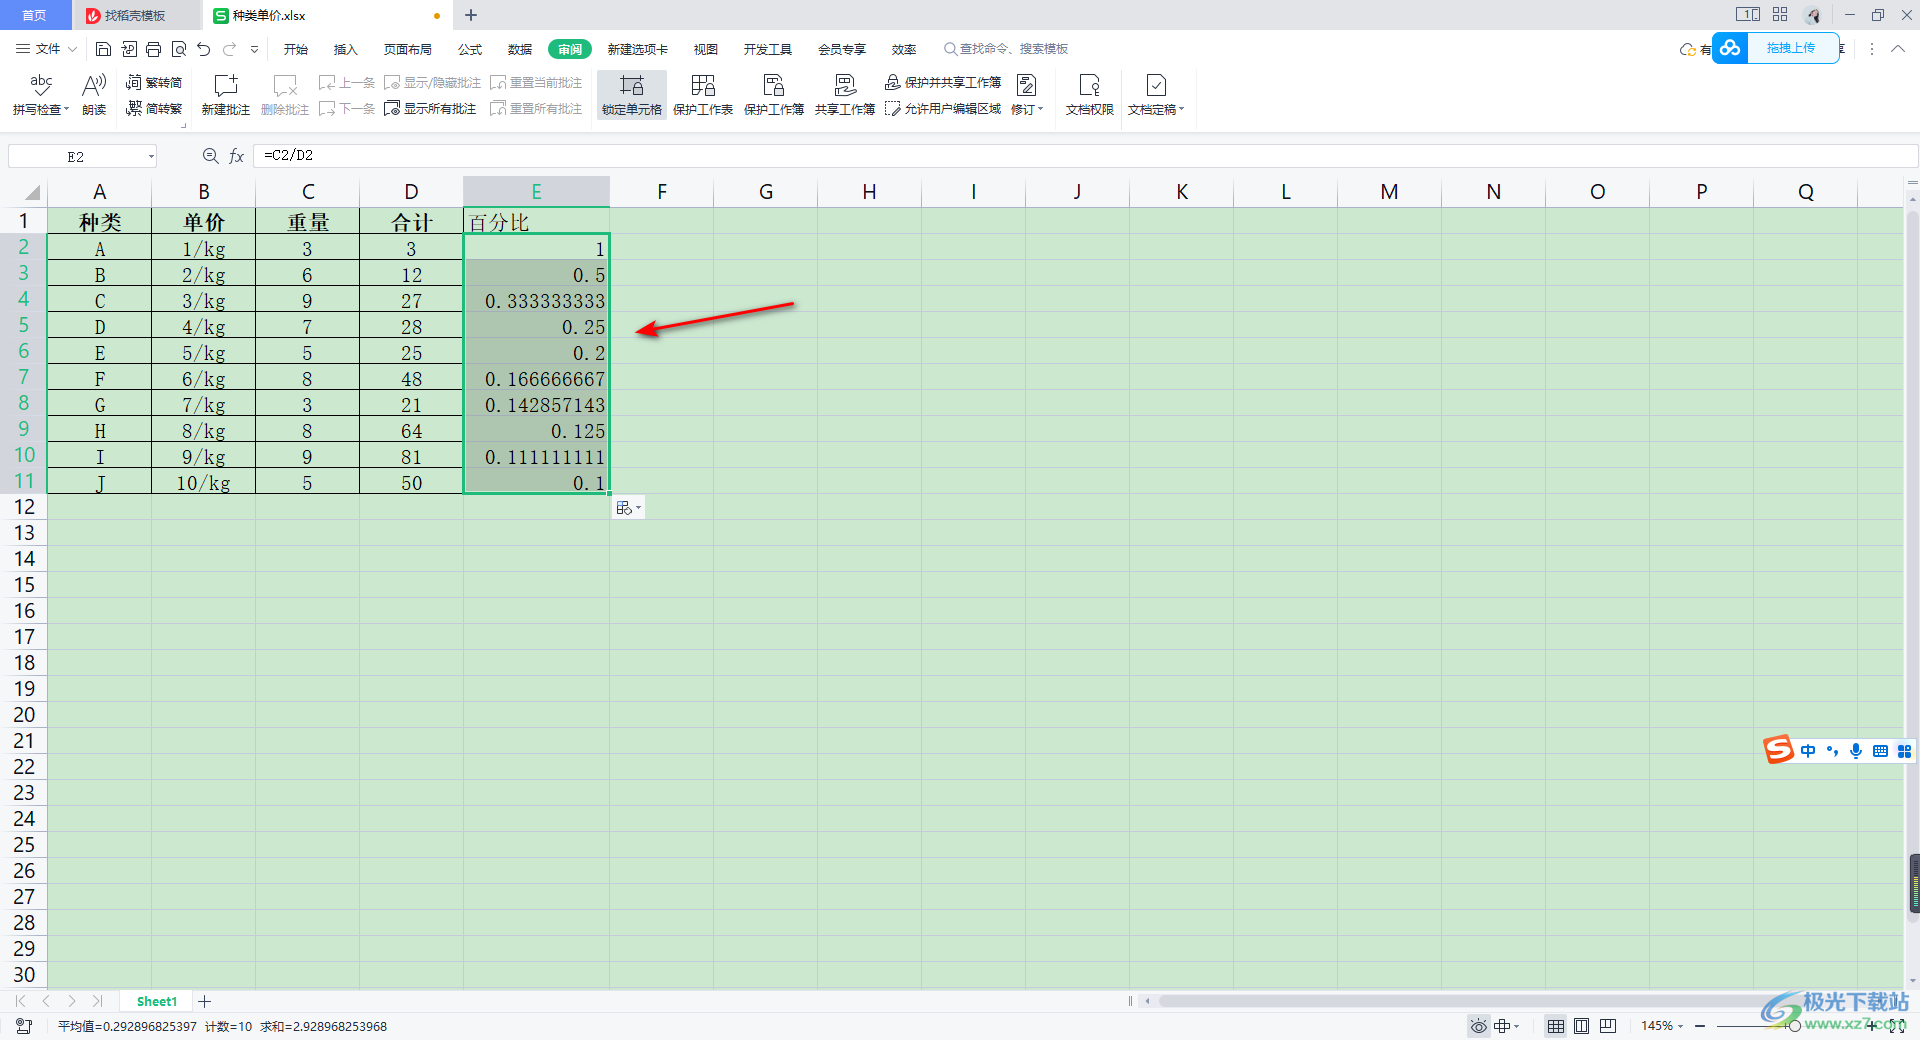Click the Print icon in quick toolbar
The height and width of the screenshot is (1040, 1920).
tap(153, 49)
